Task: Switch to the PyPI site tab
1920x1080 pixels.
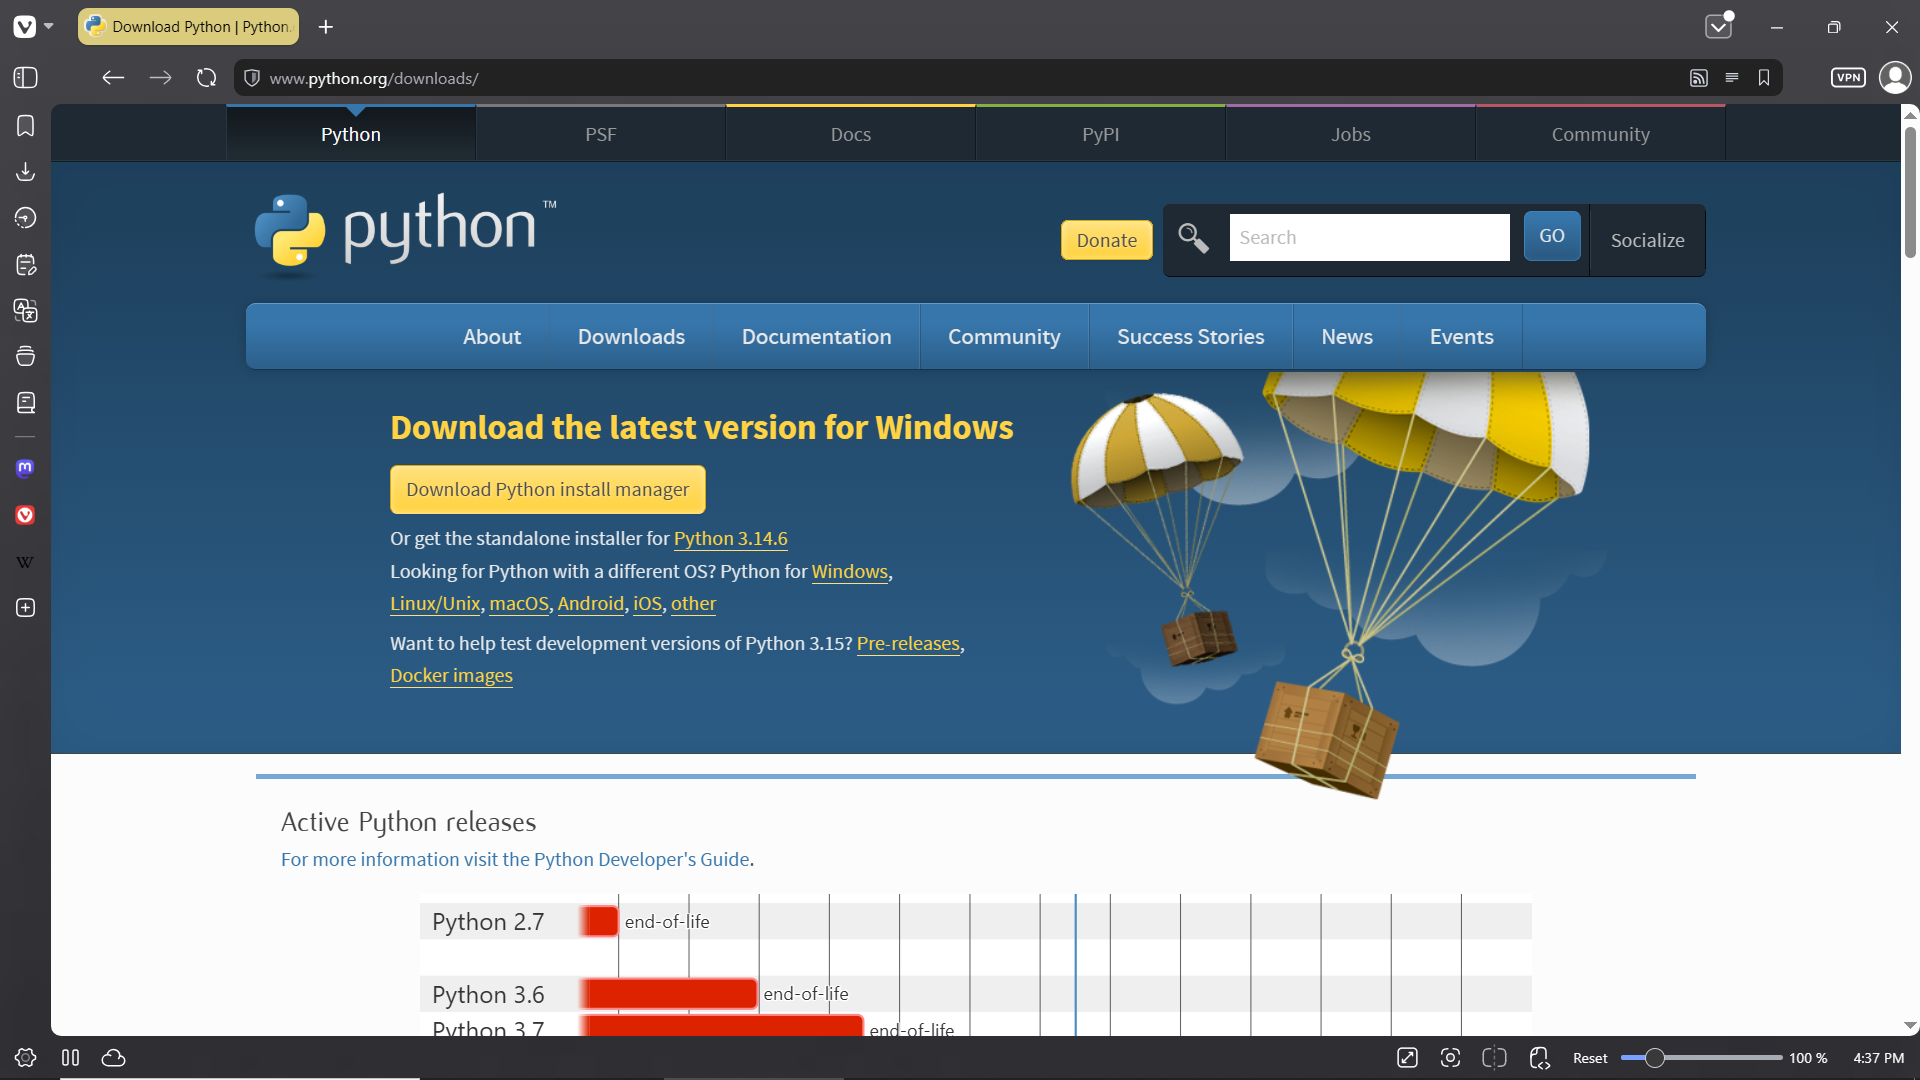Action: tap(1101, 134)
